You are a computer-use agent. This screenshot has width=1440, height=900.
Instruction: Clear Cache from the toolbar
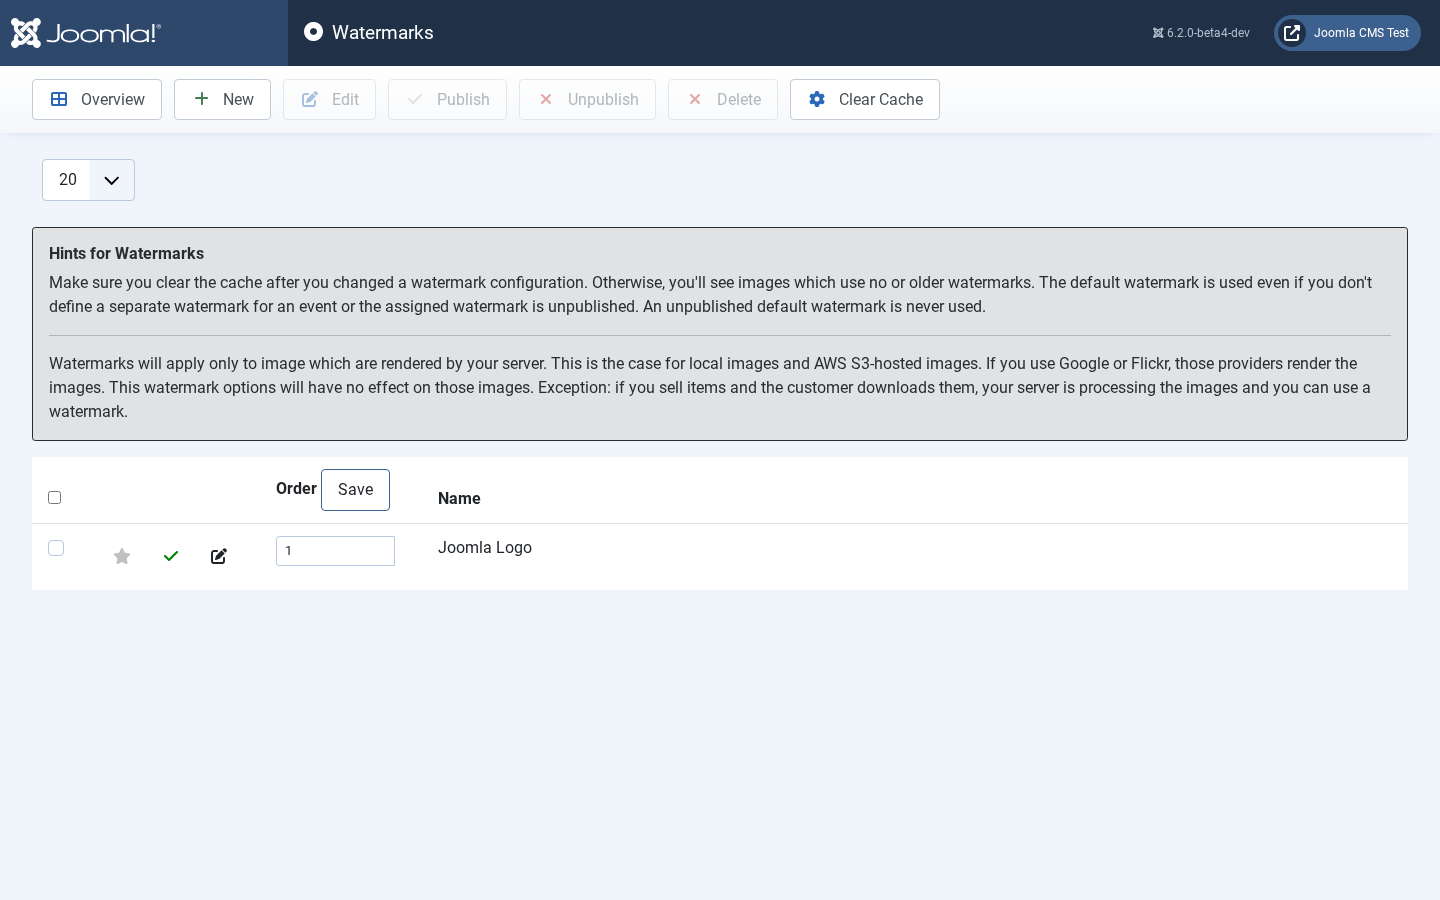point(865,100)
